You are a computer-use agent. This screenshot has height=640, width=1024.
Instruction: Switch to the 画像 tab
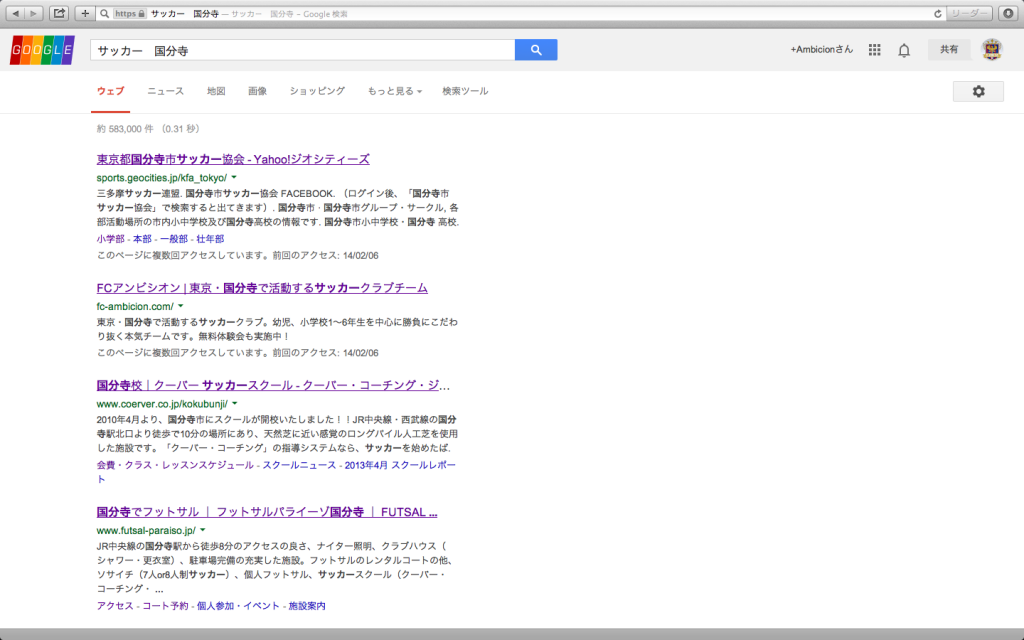(257, 91)
